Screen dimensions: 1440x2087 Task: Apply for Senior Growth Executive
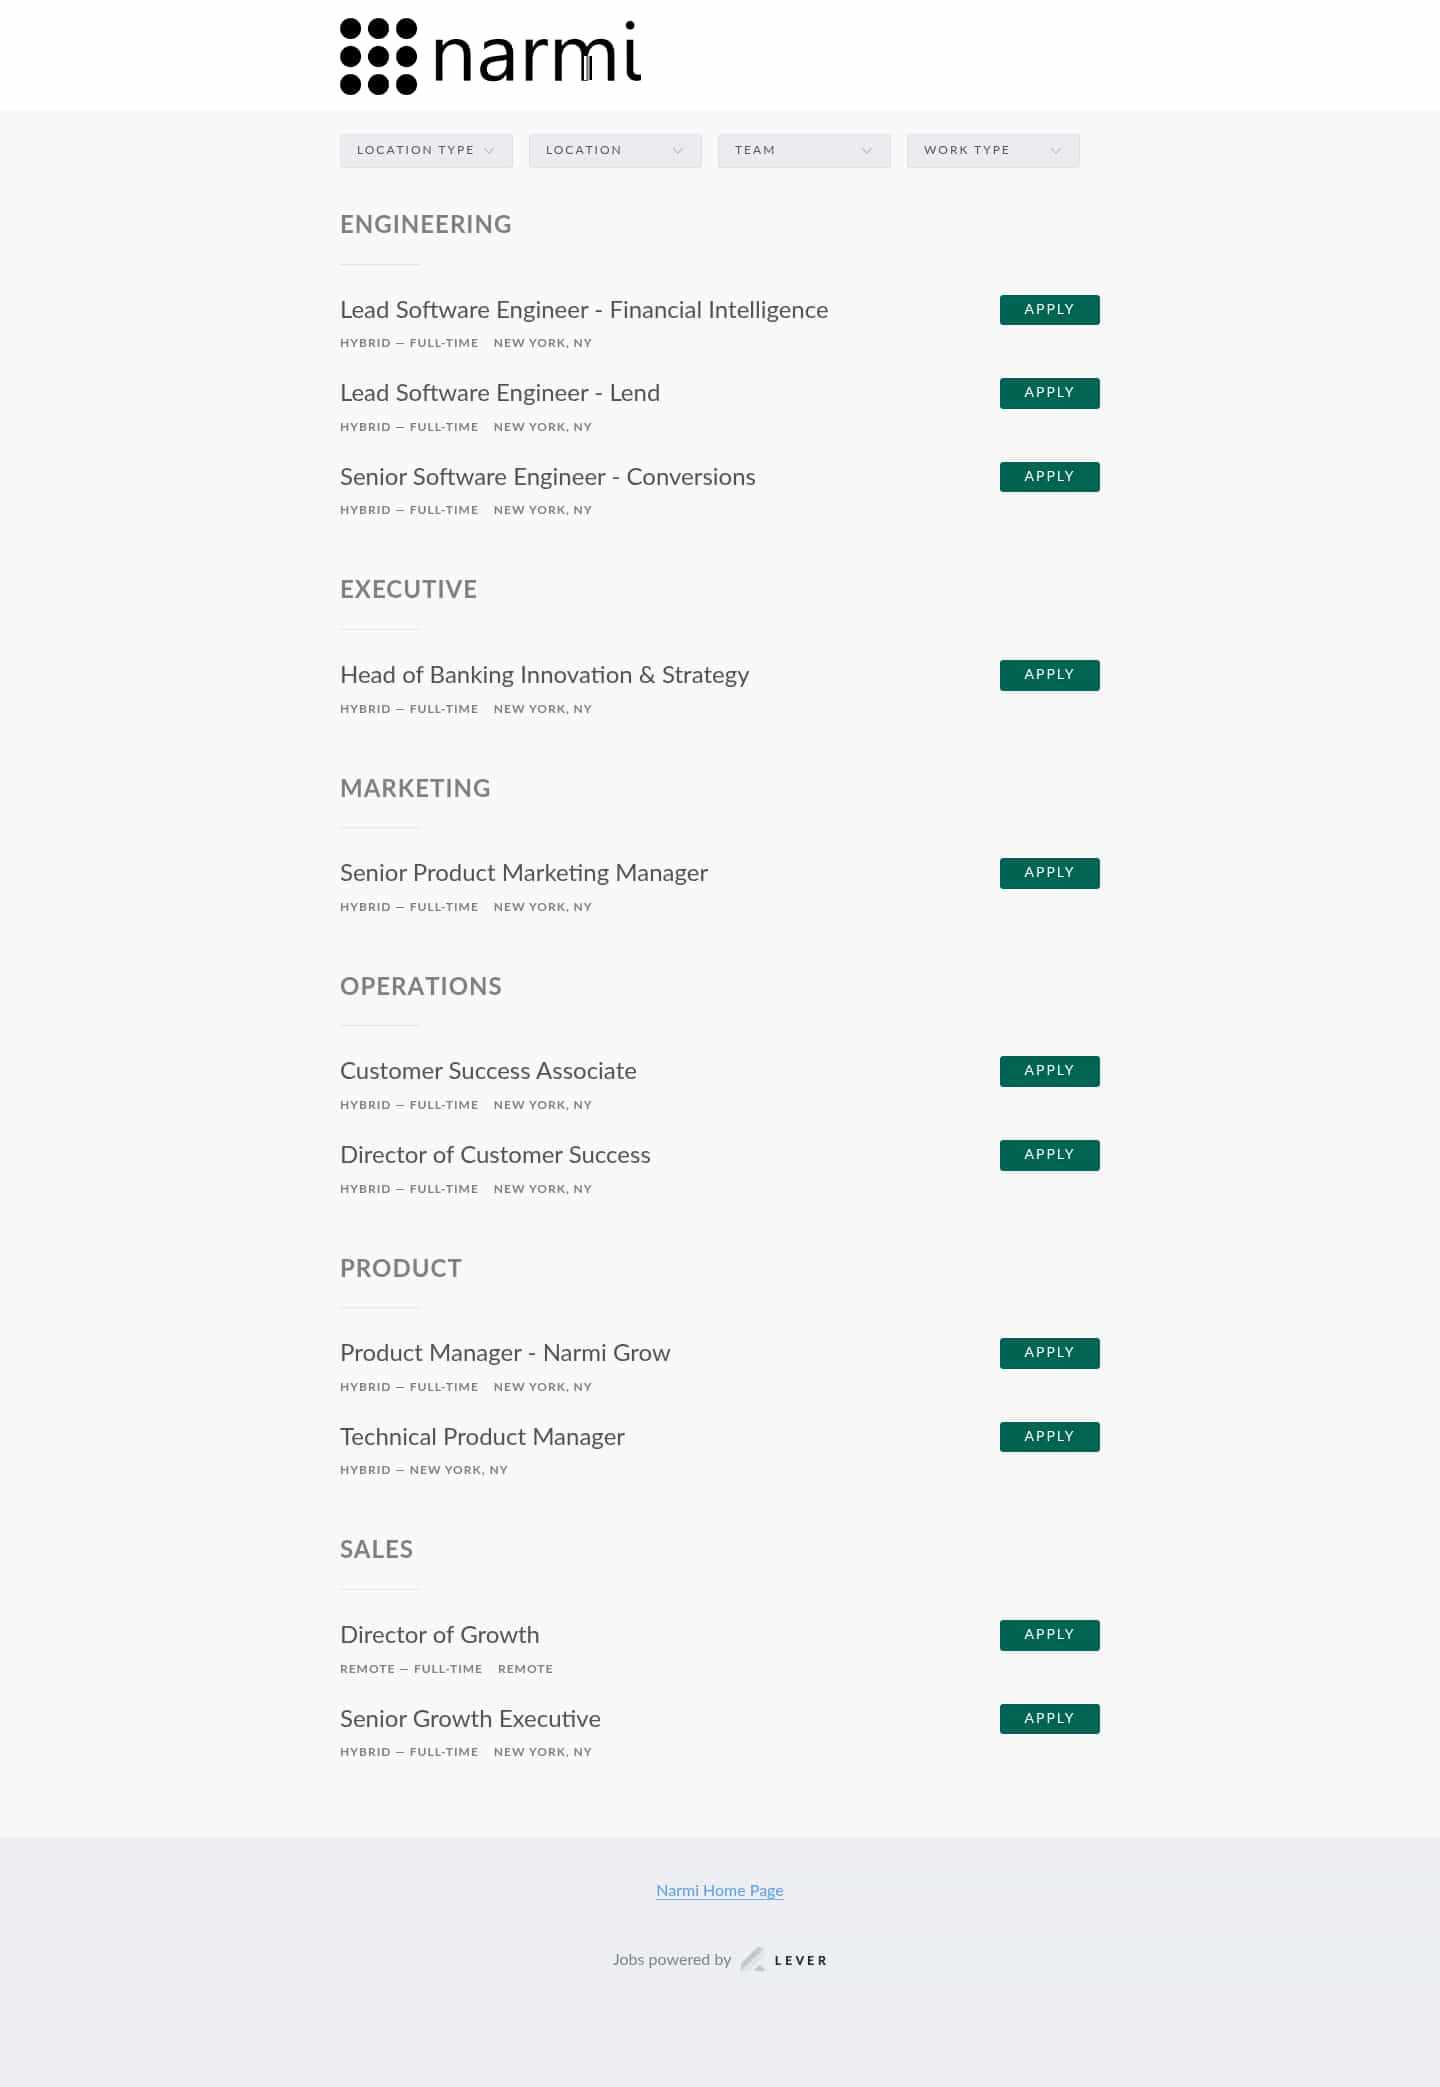point(1049,1719)
